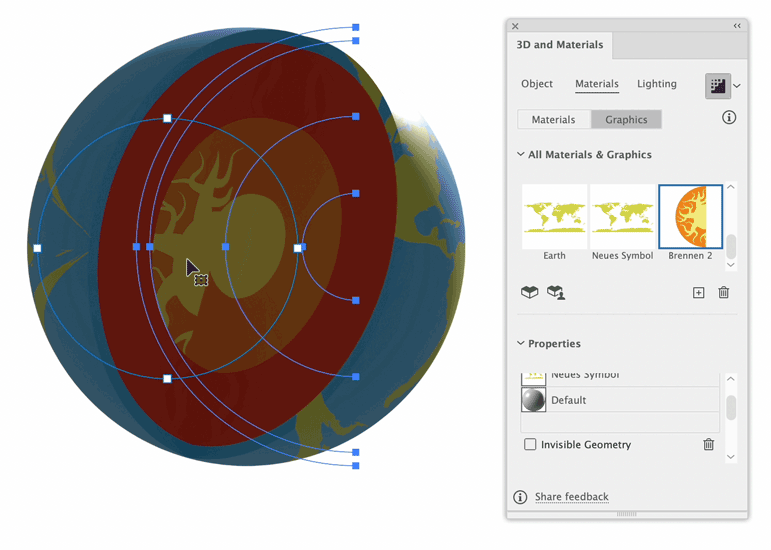This screenshot has width=771, height=550.
Task: Click info icon beside Share feedback
Action: coord(520,497)
